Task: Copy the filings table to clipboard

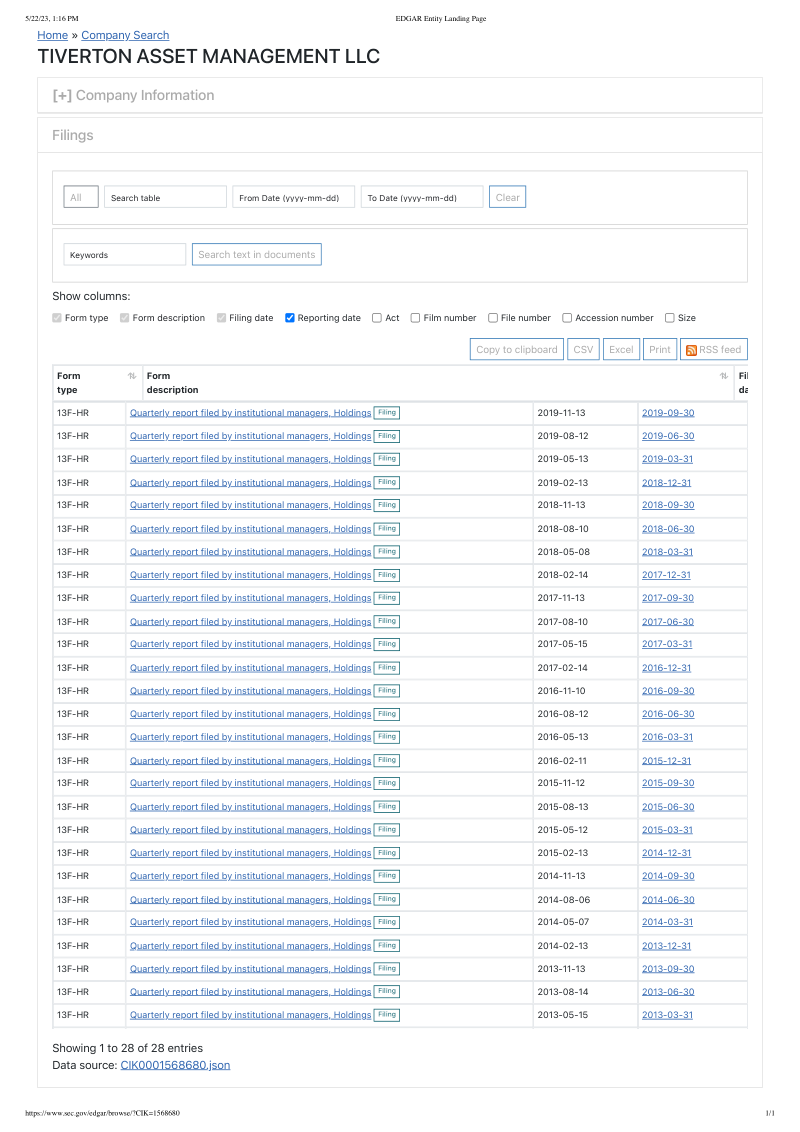Action: point(517,349)
